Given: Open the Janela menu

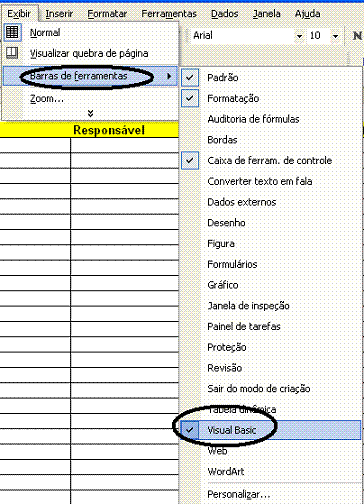Looking at the screenshot, I should point(267,14).
